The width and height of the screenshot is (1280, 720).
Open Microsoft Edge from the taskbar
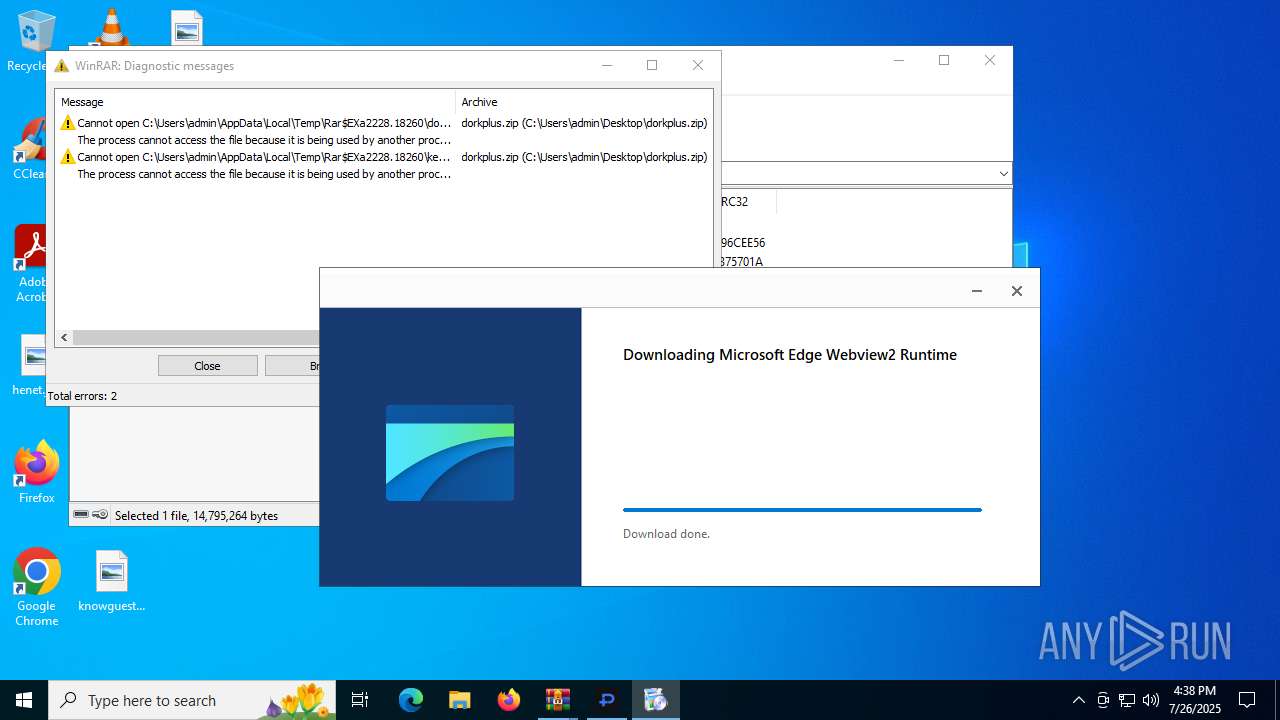[x=411, y=700]
